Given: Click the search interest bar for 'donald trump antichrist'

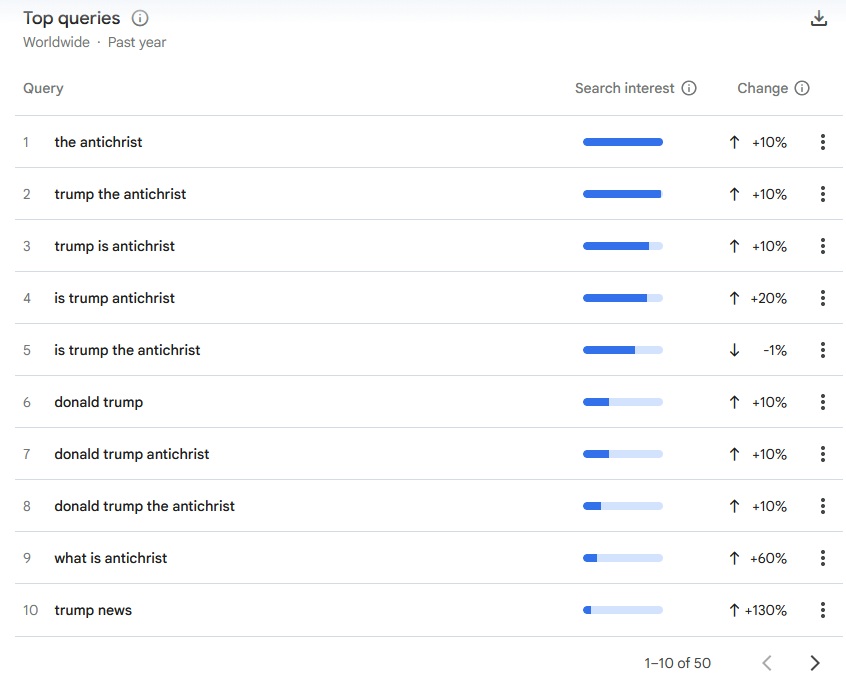Looking at the screenshot, I should click(x=623, y=454).
